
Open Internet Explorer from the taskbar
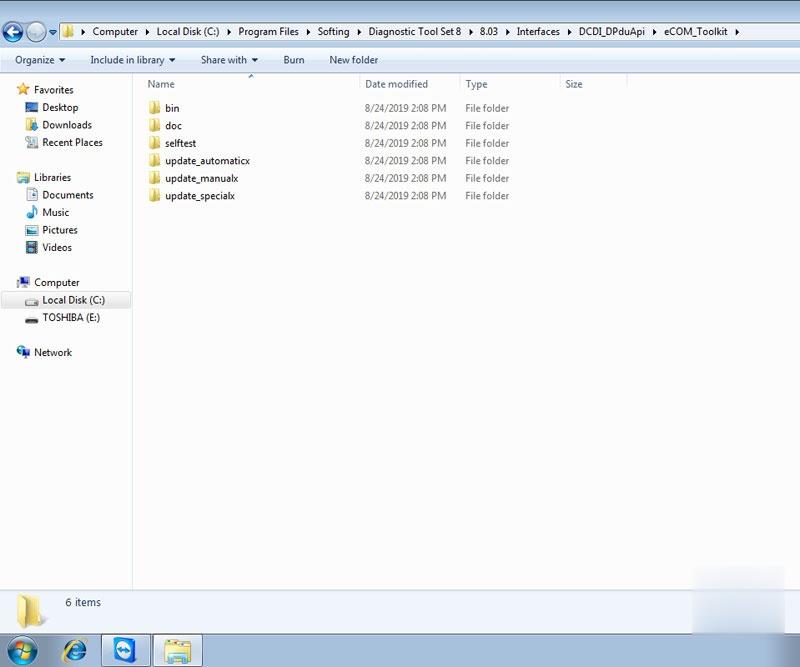(x=75, y=650)
